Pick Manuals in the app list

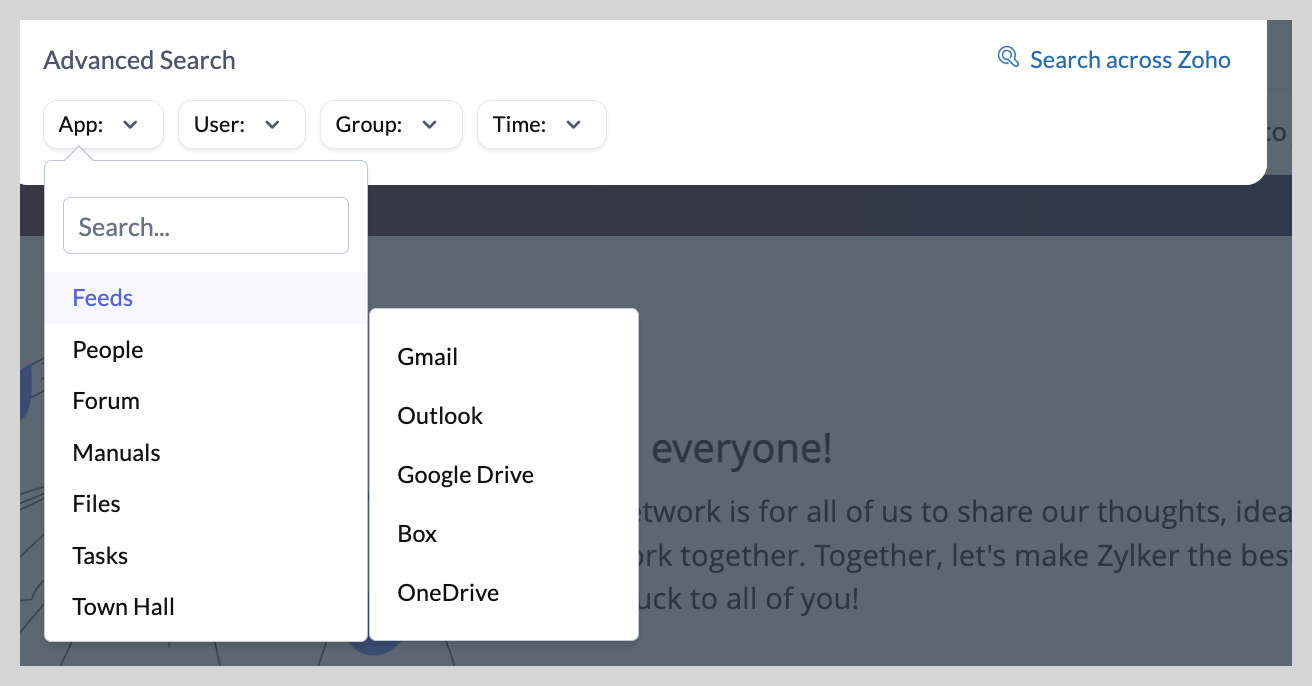[x=116, y=453]
